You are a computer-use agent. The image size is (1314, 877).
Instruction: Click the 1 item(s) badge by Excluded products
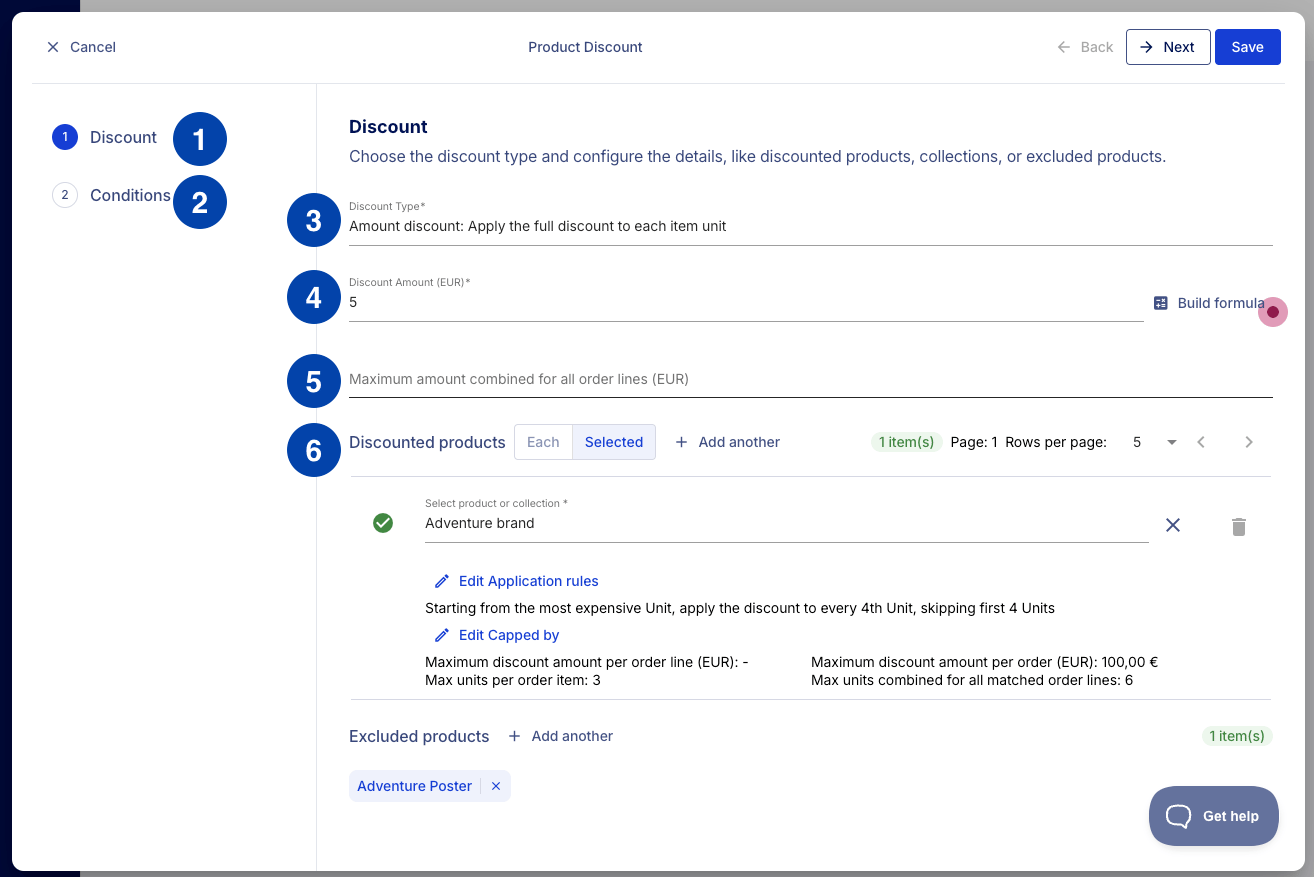click(x=1237, y=736)
